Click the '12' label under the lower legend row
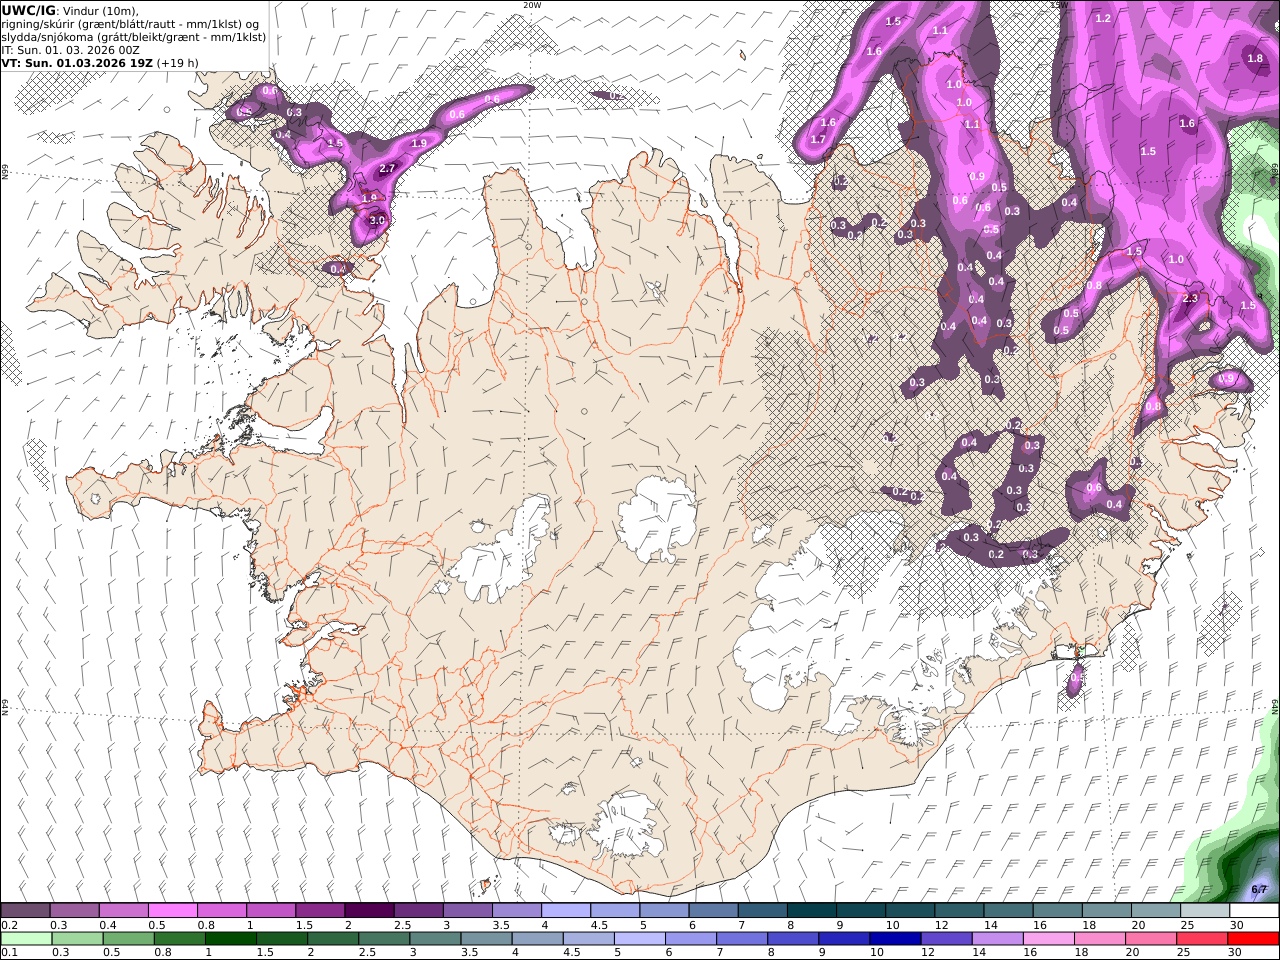The image size is (1280, 960). [928, 952]
